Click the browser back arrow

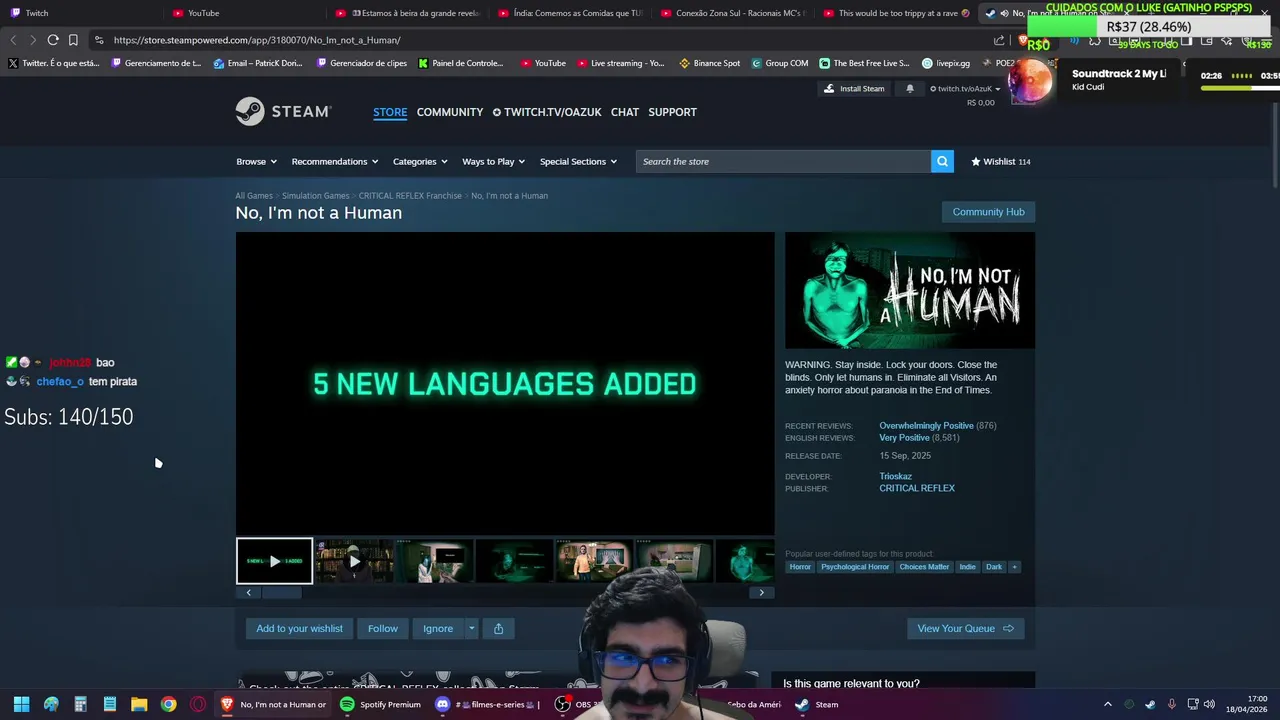tap(13, 40)
